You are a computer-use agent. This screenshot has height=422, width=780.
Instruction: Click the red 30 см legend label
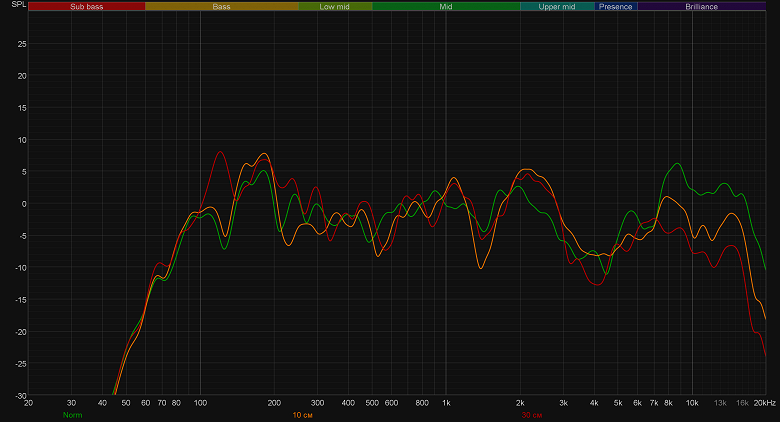tap(532, 415)
